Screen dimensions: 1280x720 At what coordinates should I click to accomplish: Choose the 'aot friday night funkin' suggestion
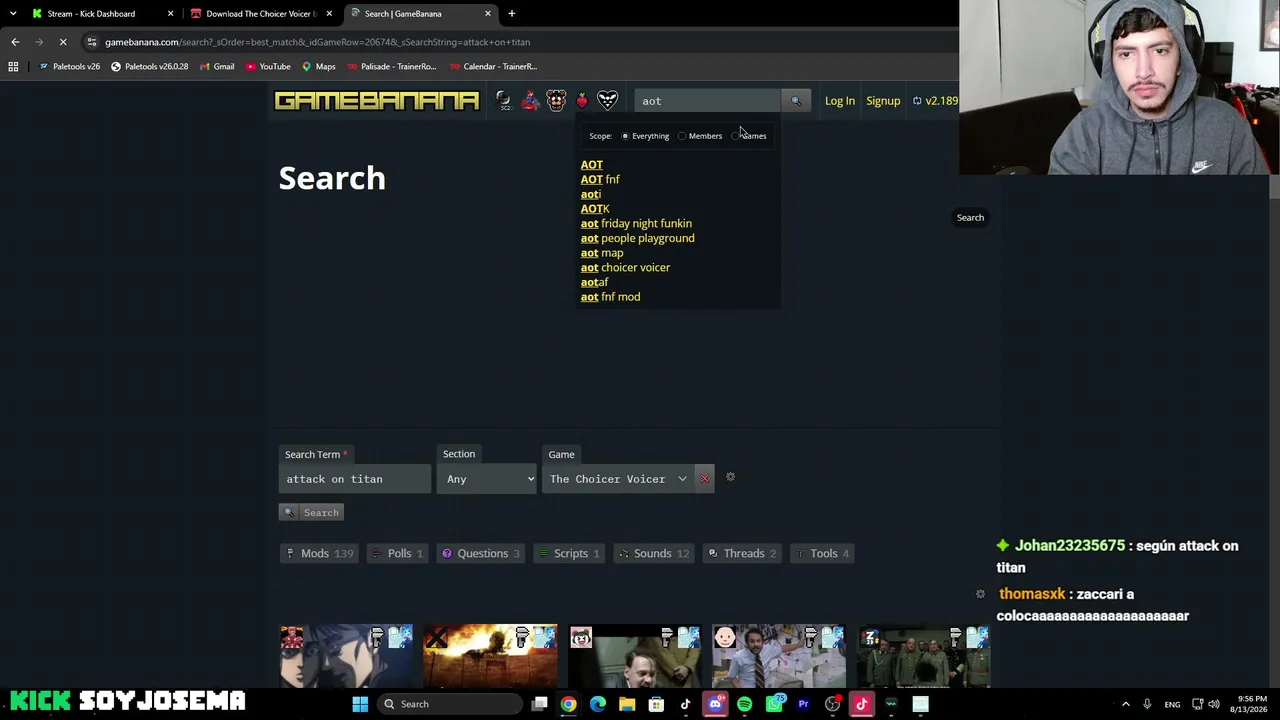pyautogui.click(x=636, y=223)
